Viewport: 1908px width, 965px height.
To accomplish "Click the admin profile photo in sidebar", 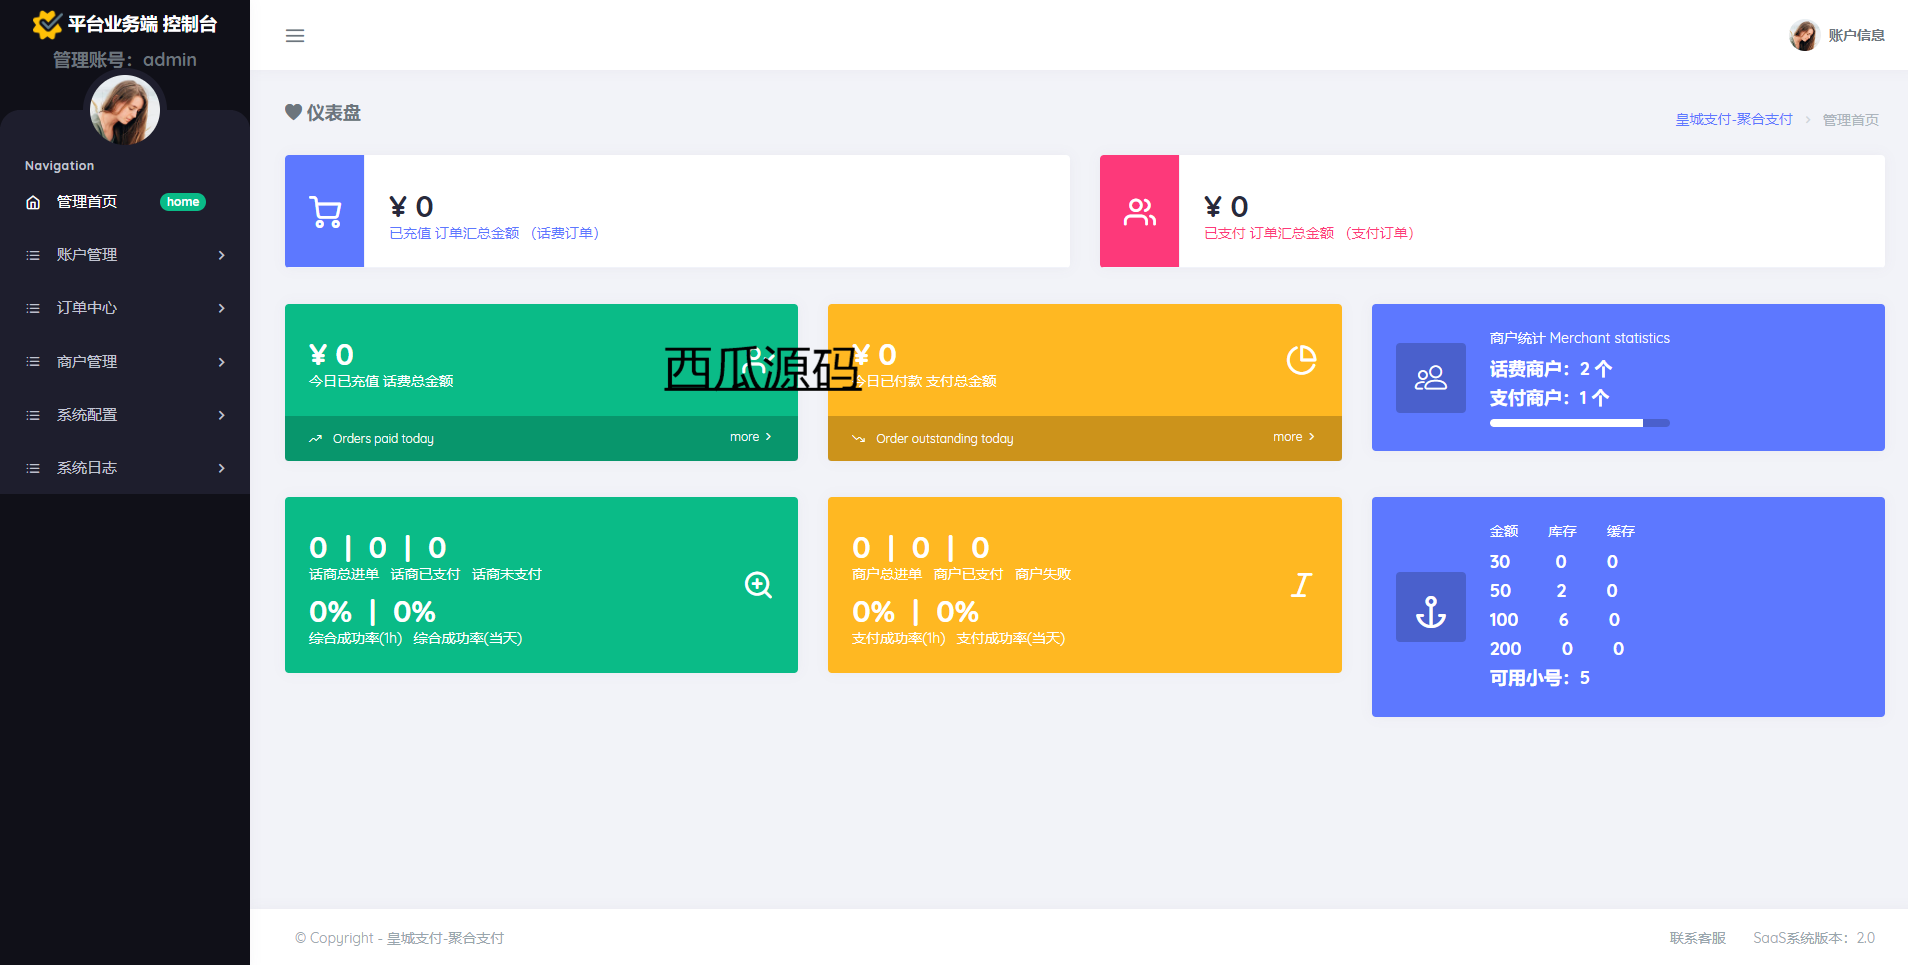I will [x=125, y=110].
